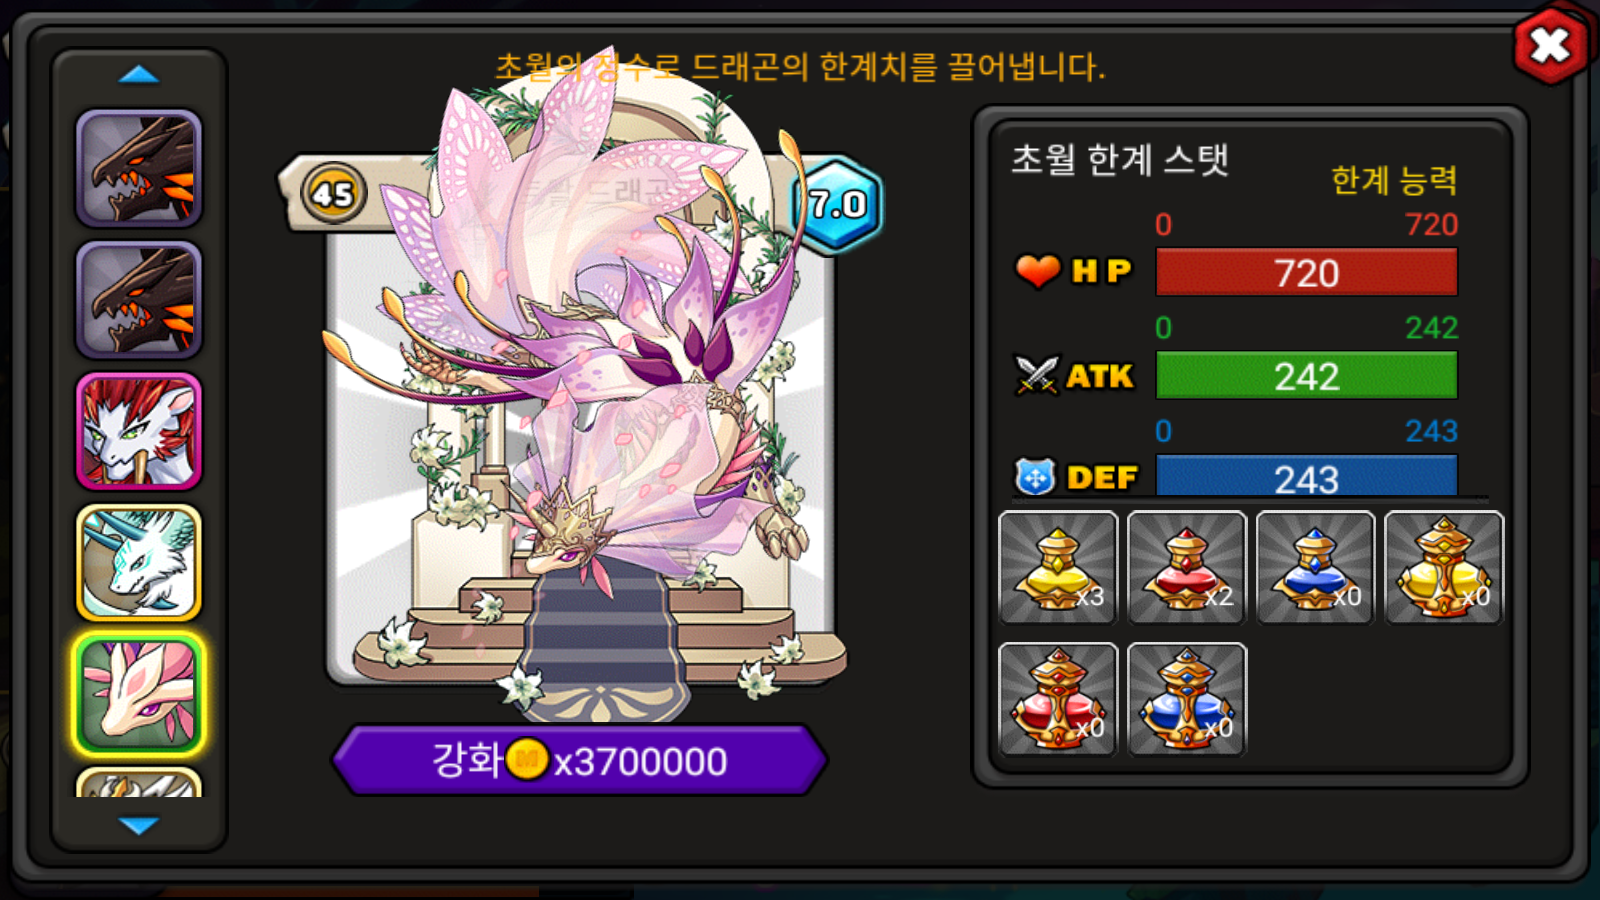This screenshot has width=1600, height=900.
Task: Click the blue 7.0 hexagon grade badge
Action: click(x=838, y=204)
